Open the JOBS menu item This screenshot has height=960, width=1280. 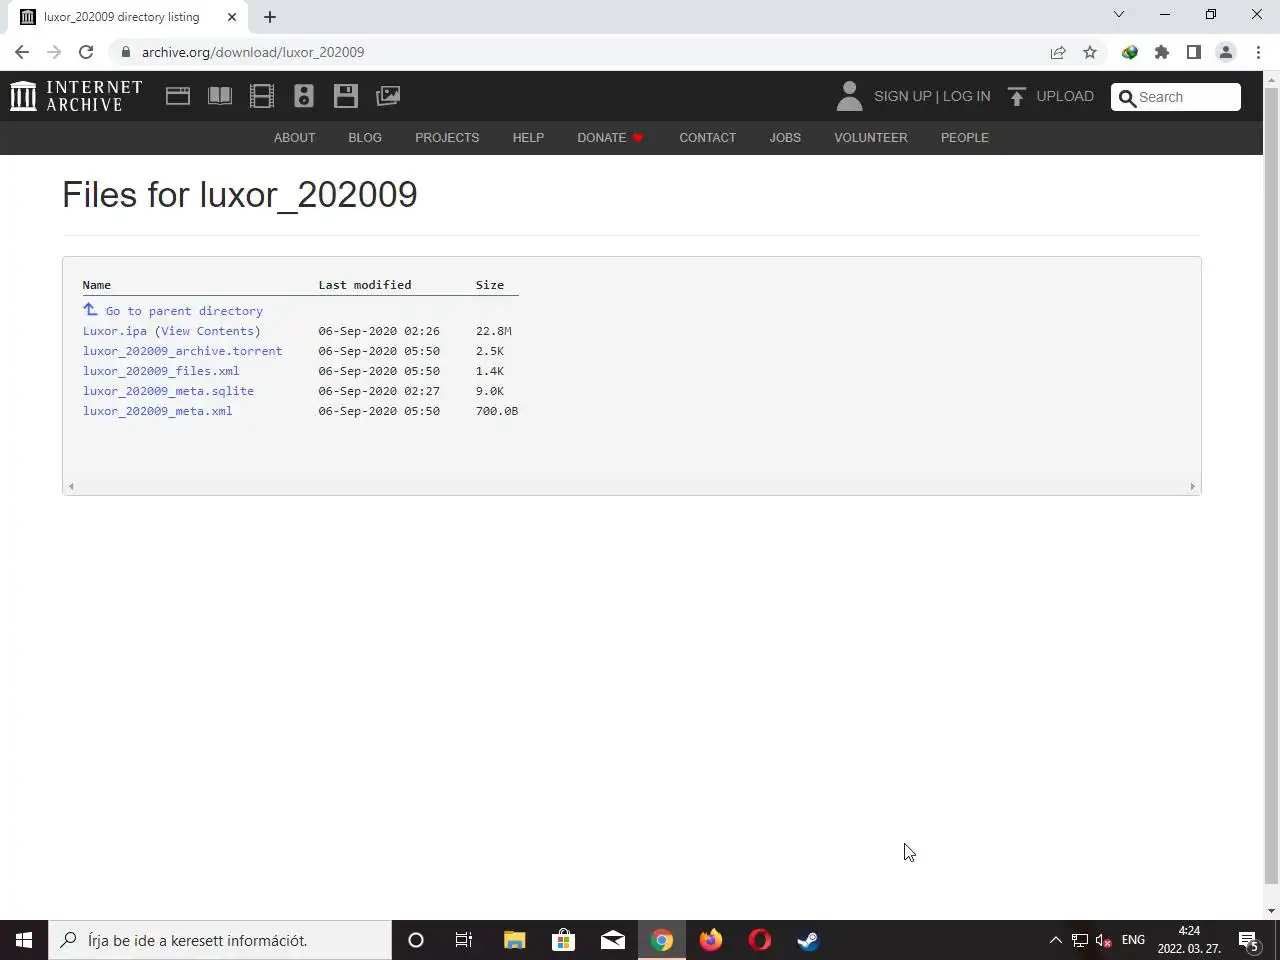(785, 137)
